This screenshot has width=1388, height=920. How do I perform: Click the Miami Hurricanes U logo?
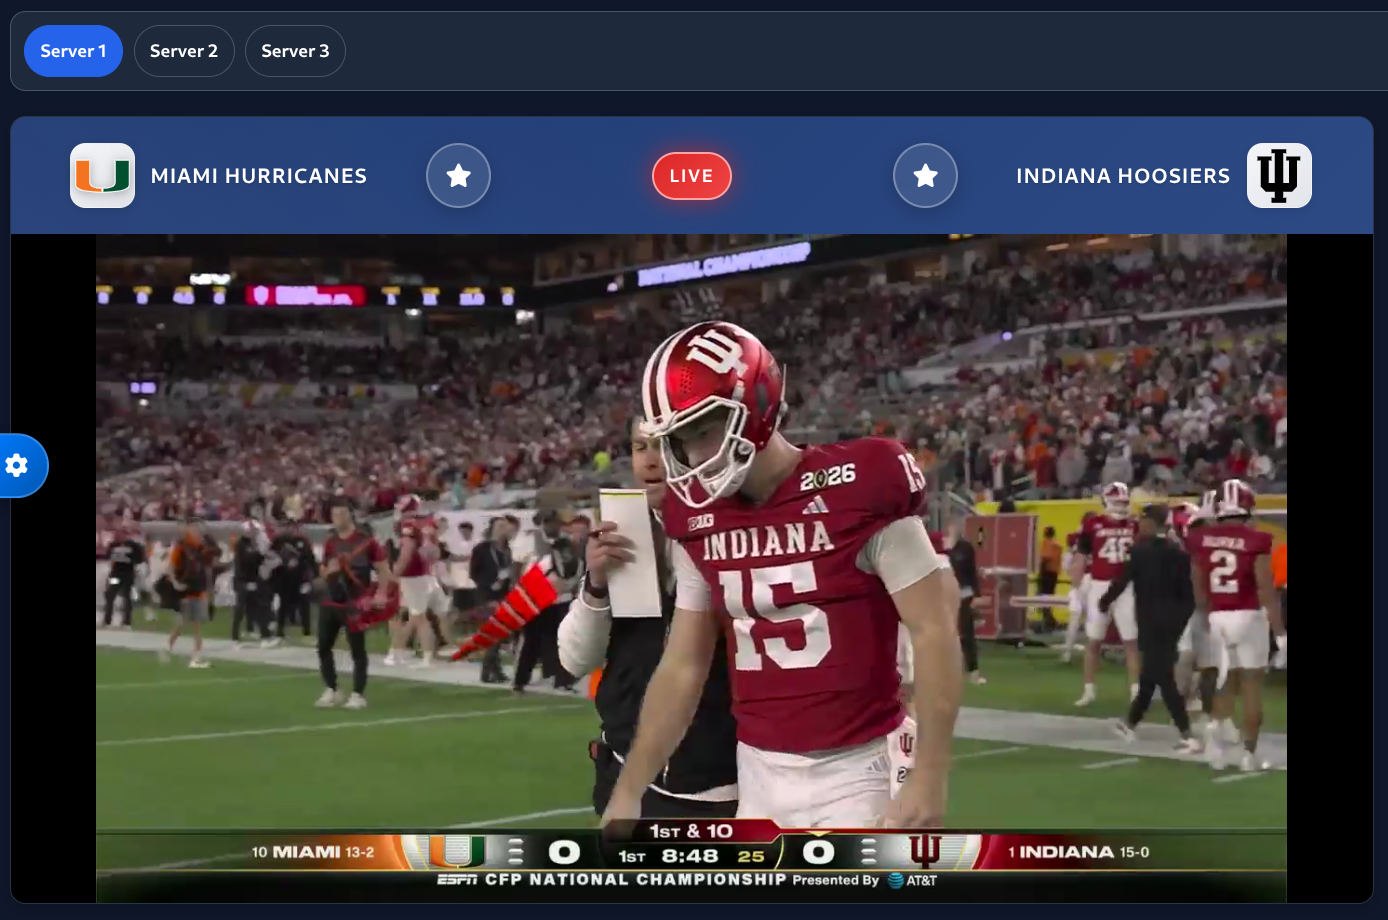coord(102,176)
